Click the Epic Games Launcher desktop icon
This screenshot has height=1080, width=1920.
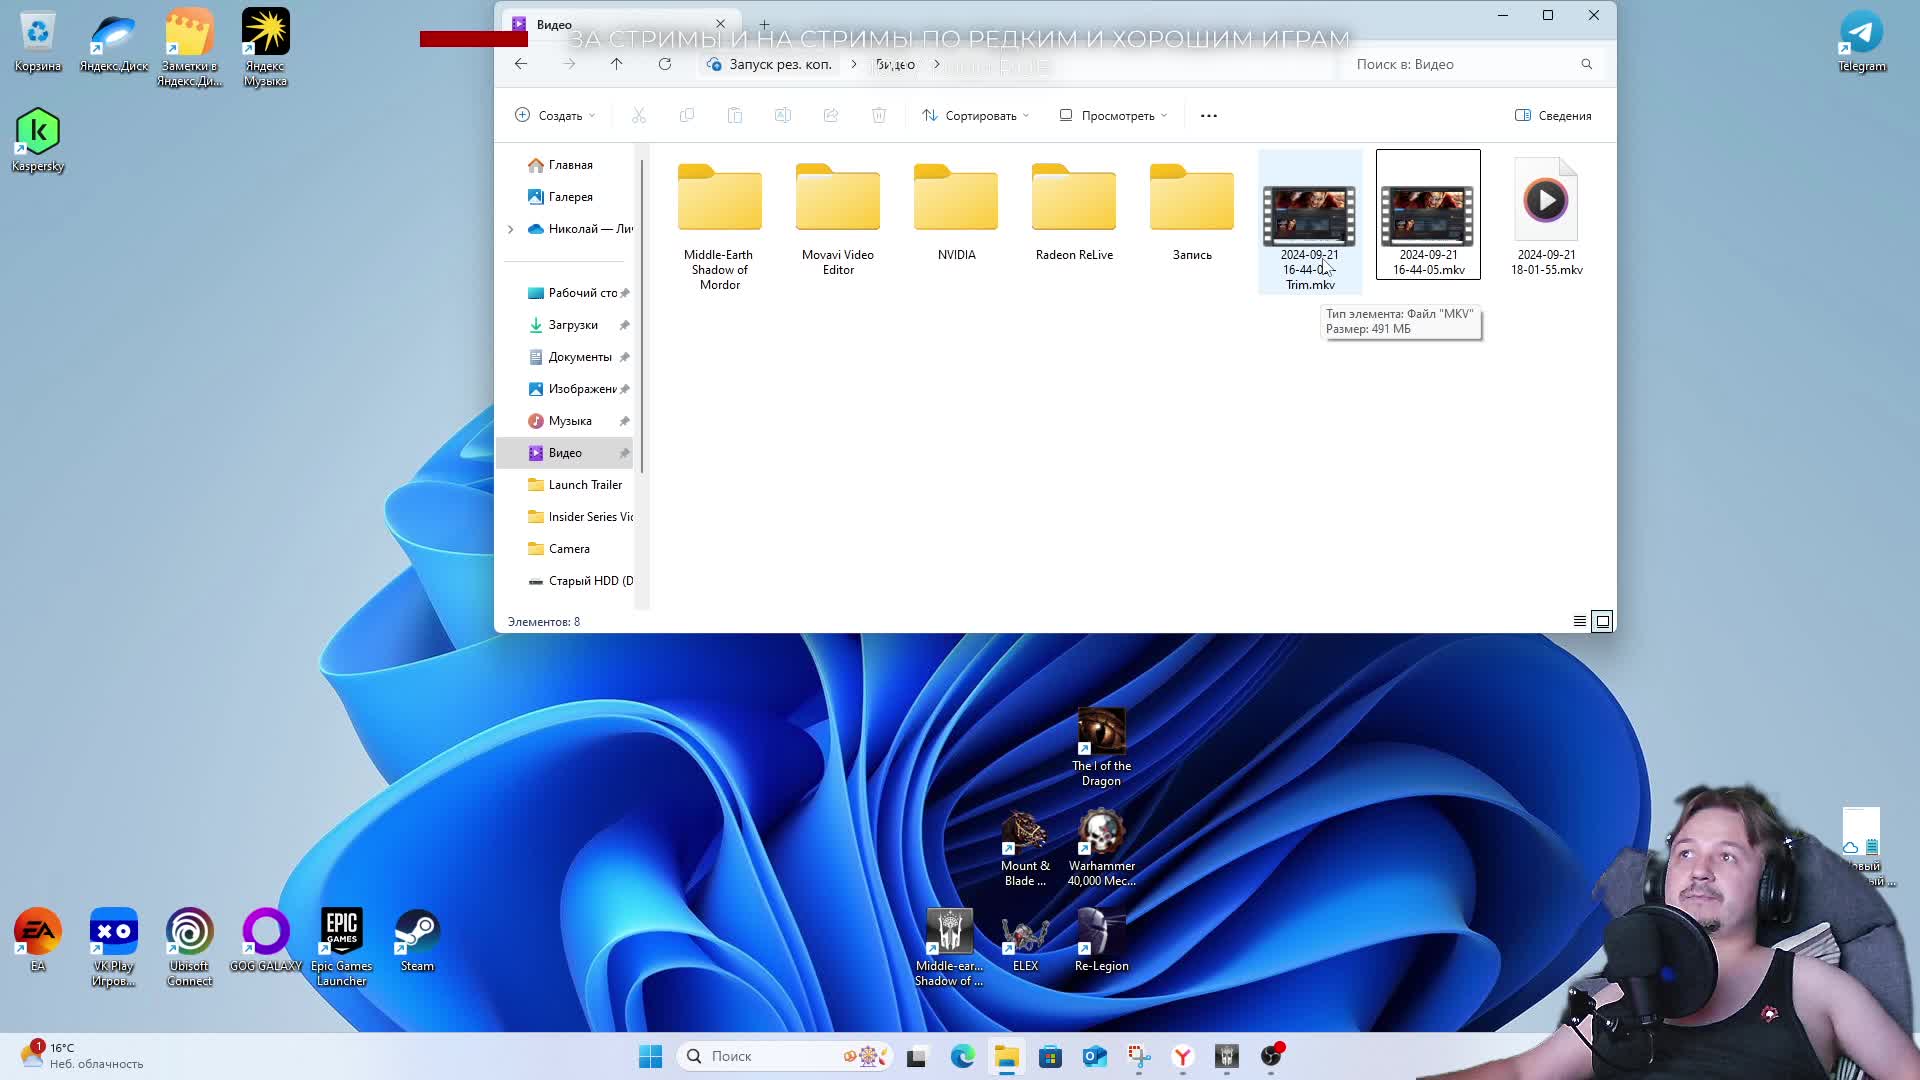[341, 948]
